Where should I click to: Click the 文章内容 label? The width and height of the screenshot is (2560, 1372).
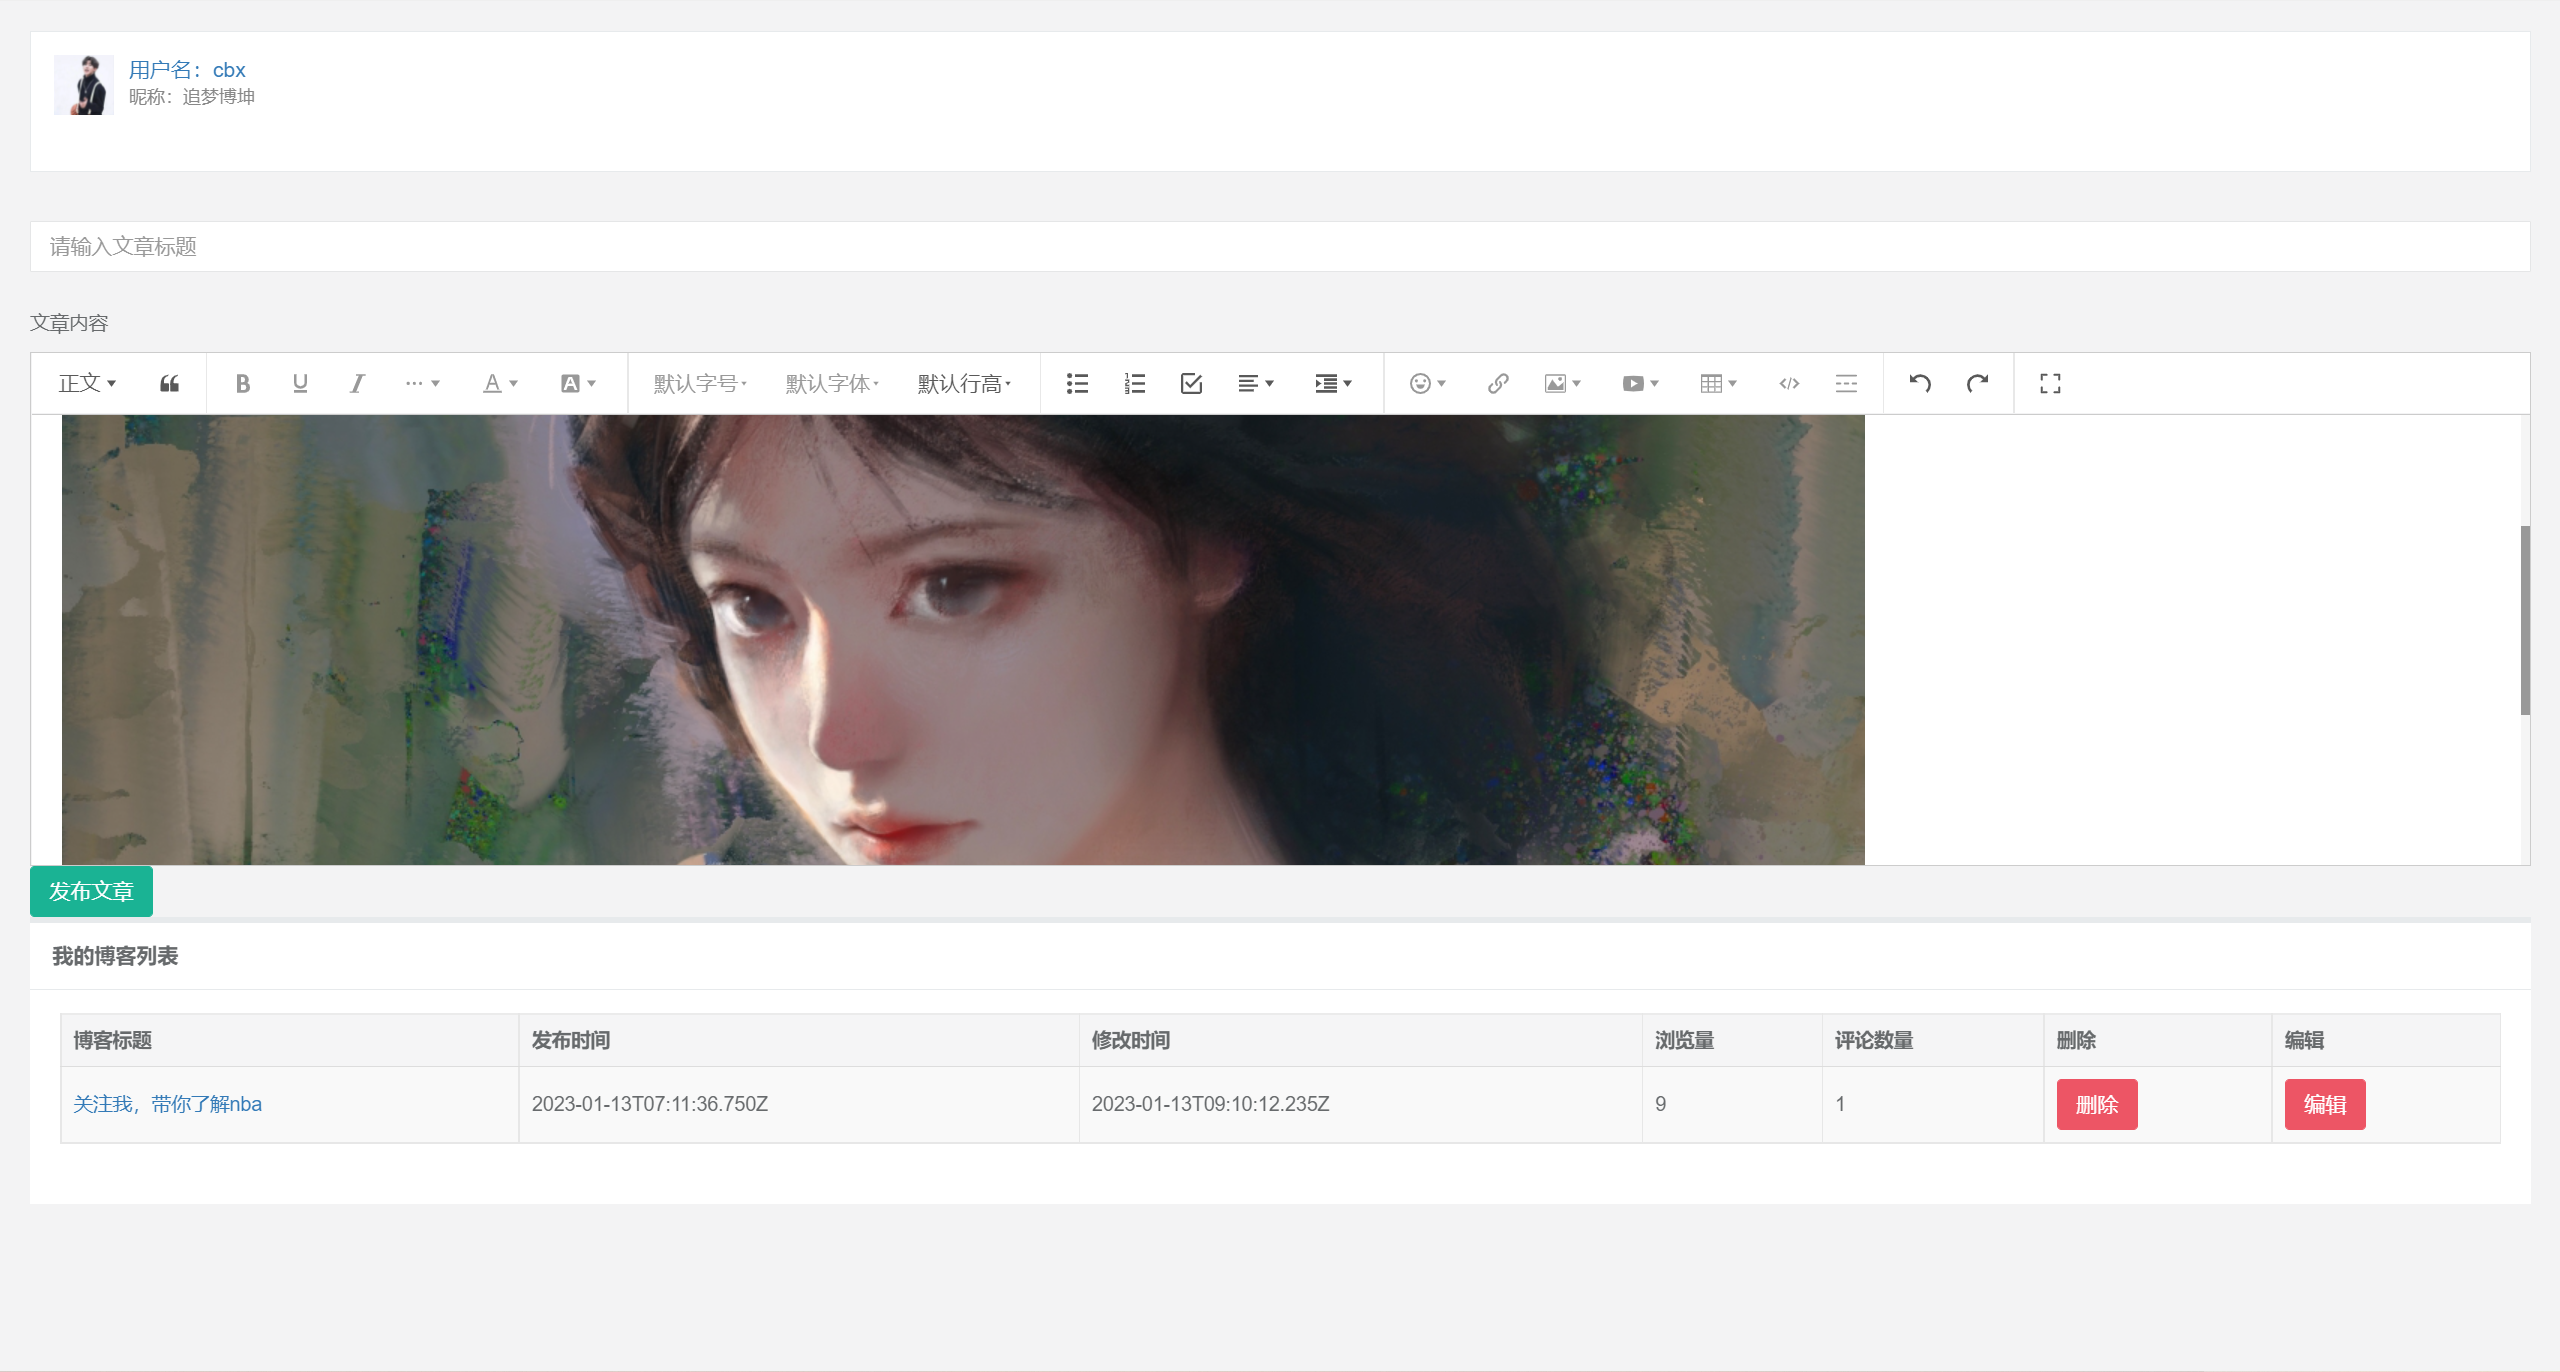pos(69,323)
